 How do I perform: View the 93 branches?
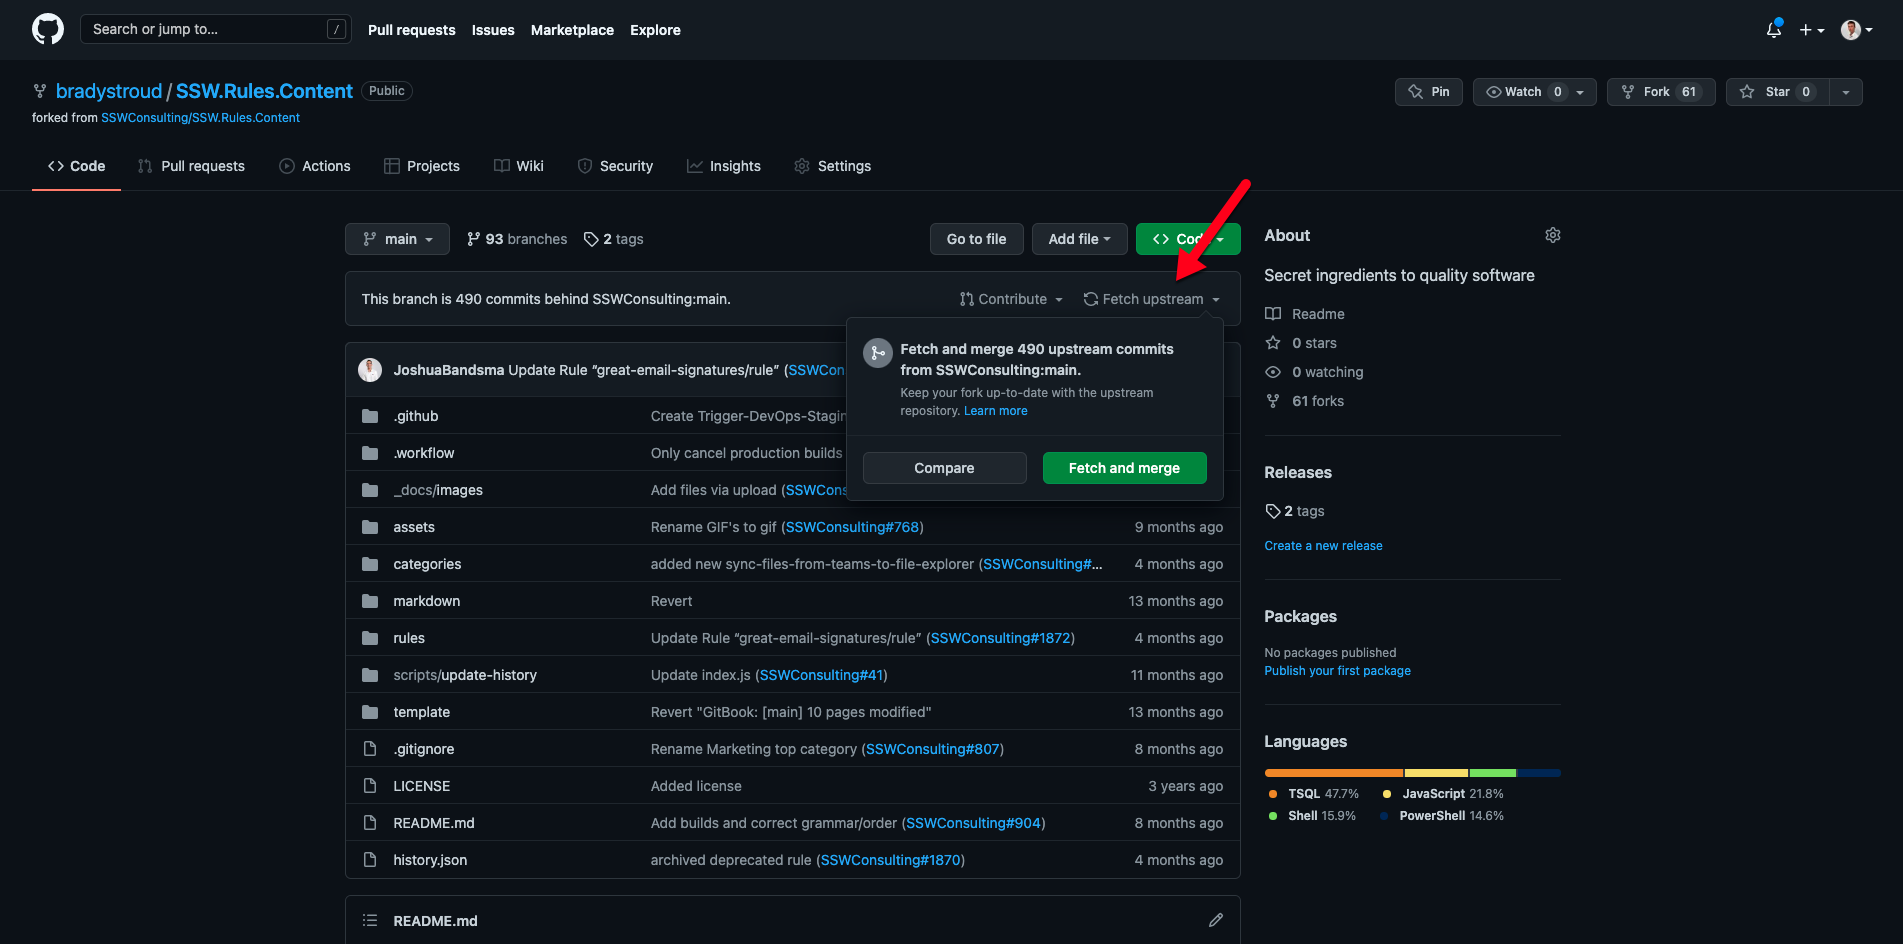517,239
